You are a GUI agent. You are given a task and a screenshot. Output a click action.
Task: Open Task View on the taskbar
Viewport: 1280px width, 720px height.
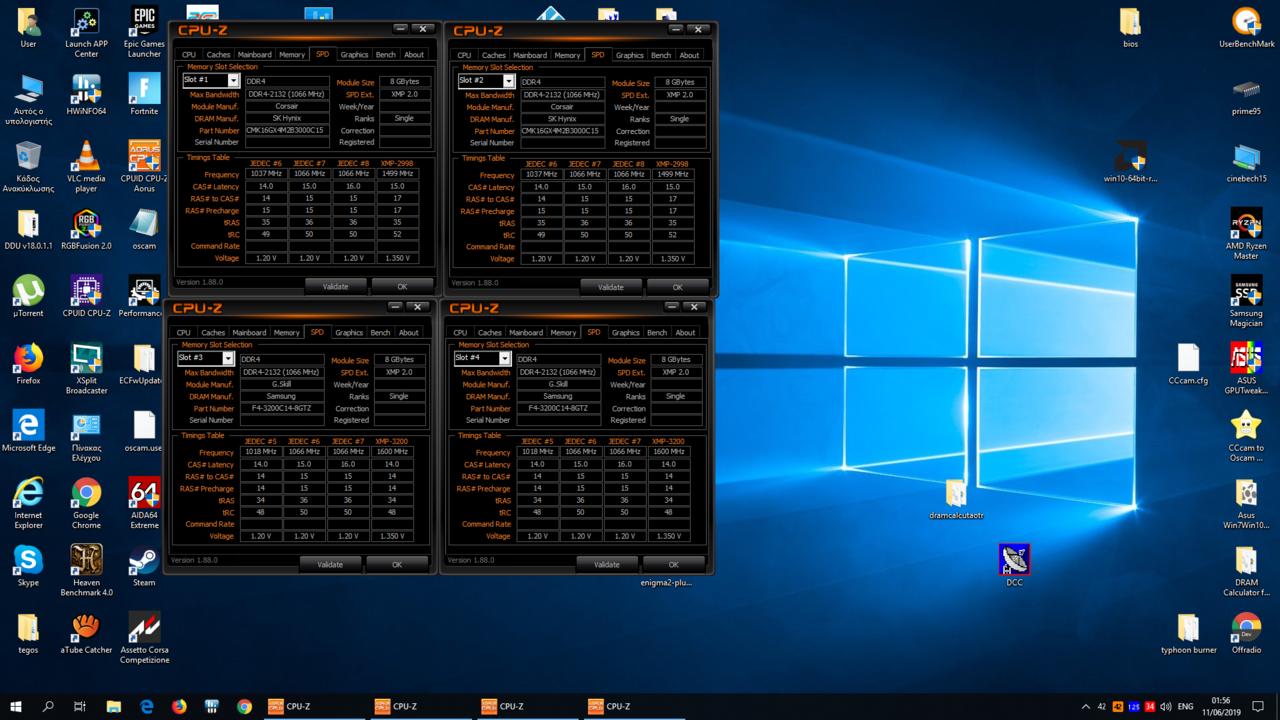(x=80, y=707)
